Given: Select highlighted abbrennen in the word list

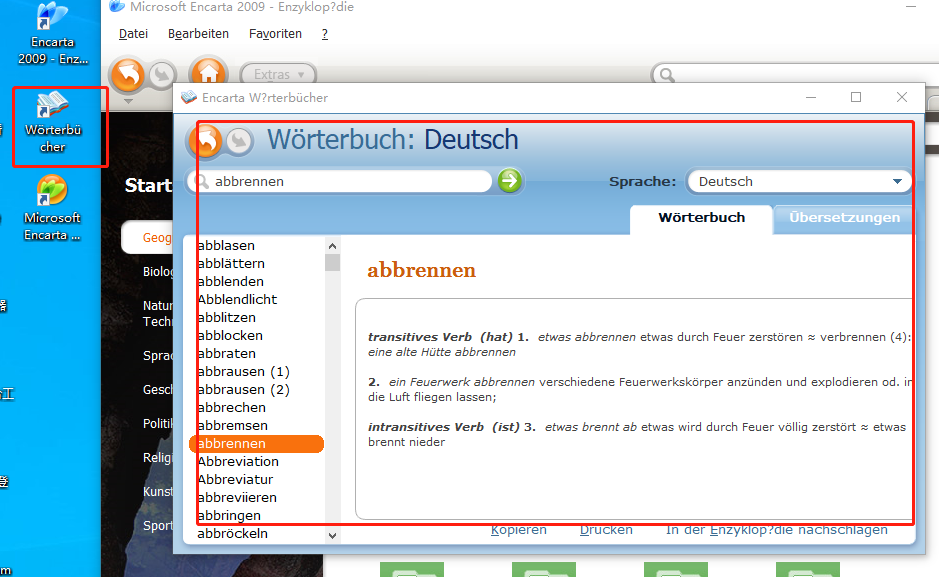Looking at the screenshot, I should click(256, 444).
